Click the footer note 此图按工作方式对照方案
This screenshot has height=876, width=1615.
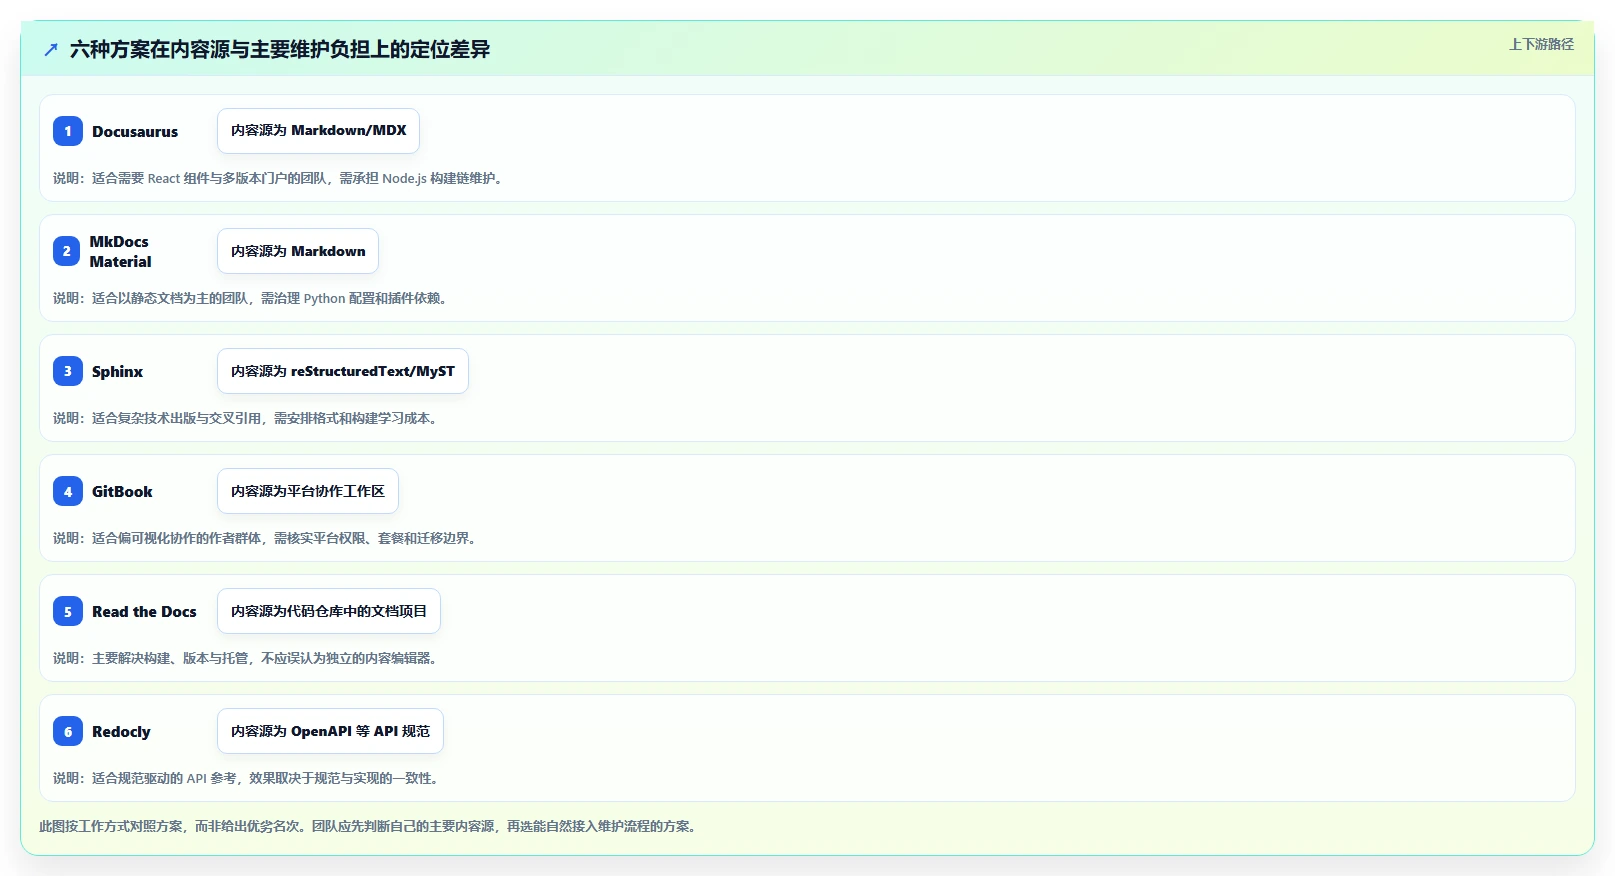(370, 826)
